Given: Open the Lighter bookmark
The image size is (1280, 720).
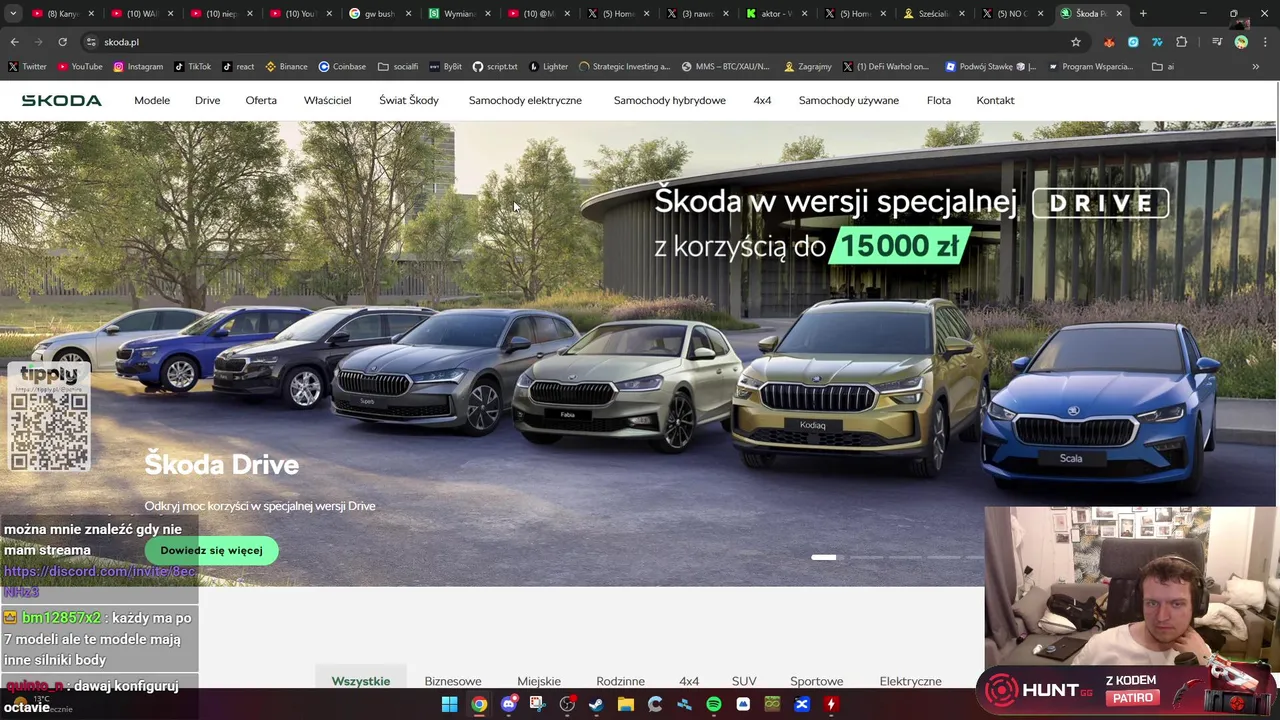Looking at the screenshot, I should point(549,66).
